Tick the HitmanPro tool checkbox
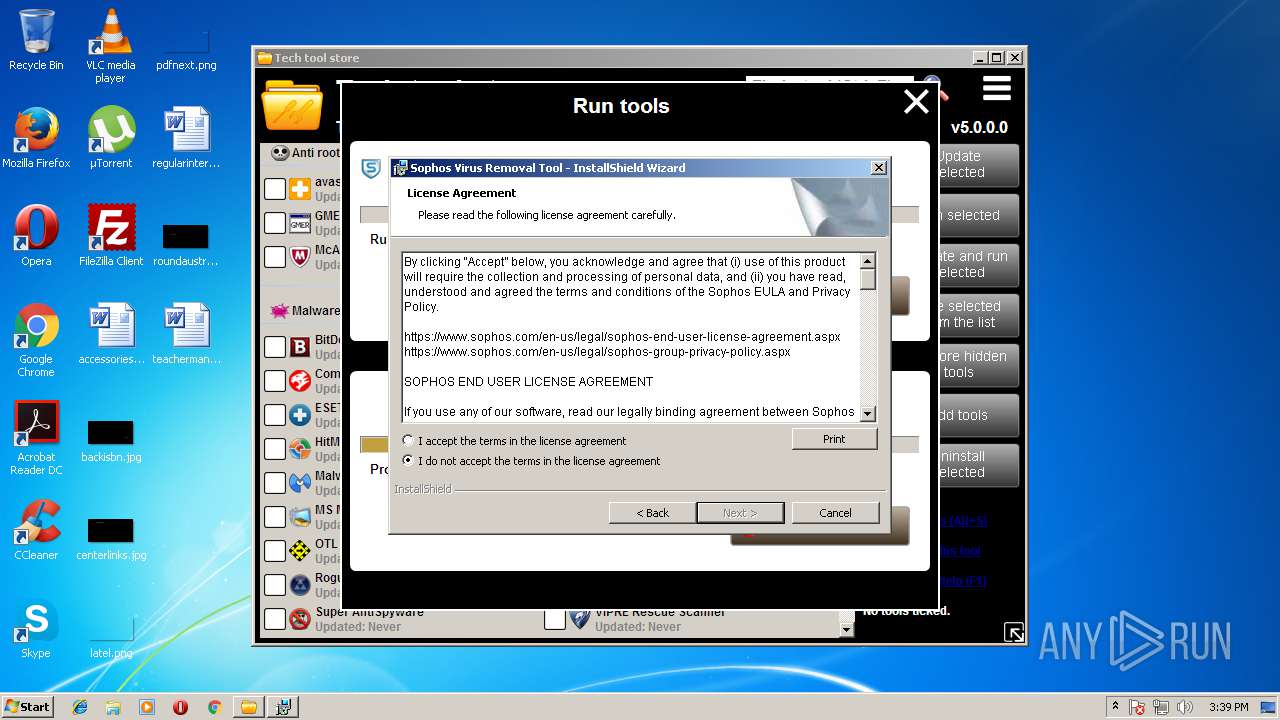The height and width of the screenshot is (720, 1280). (x=275, y=449)
